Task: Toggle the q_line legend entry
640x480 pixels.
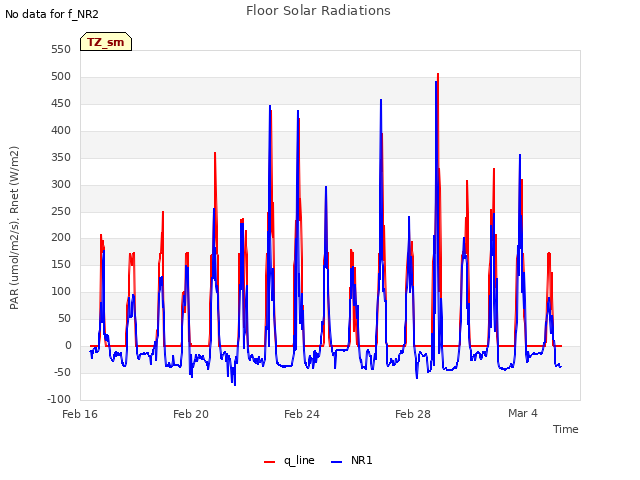Action: pos(289,460)
